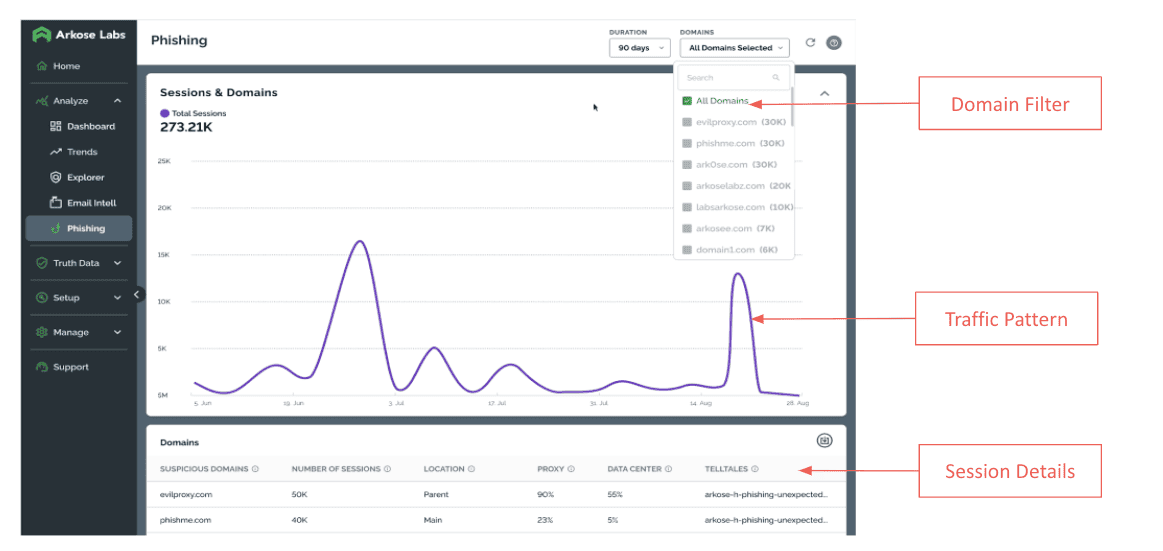Click the 50K sessions cell

(x=301, y=494)
